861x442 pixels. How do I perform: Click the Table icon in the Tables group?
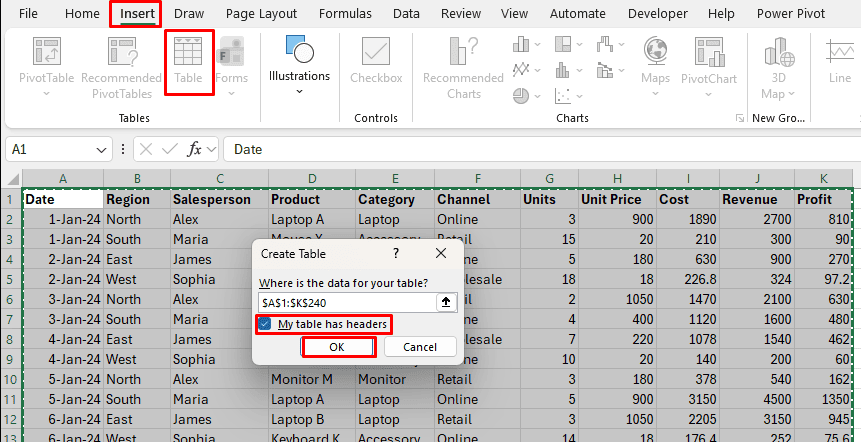pyautogui.click(x=188, y=51)
